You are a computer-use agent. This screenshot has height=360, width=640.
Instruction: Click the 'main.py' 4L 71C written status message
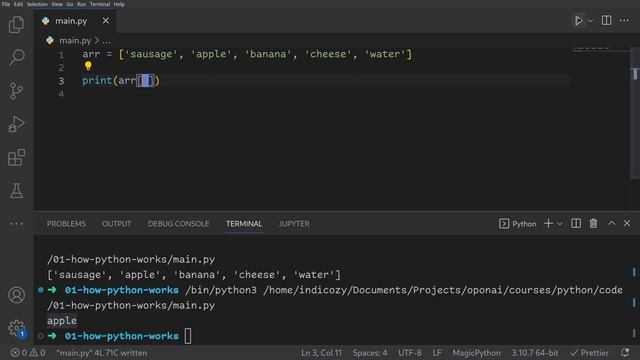point(102,353)
